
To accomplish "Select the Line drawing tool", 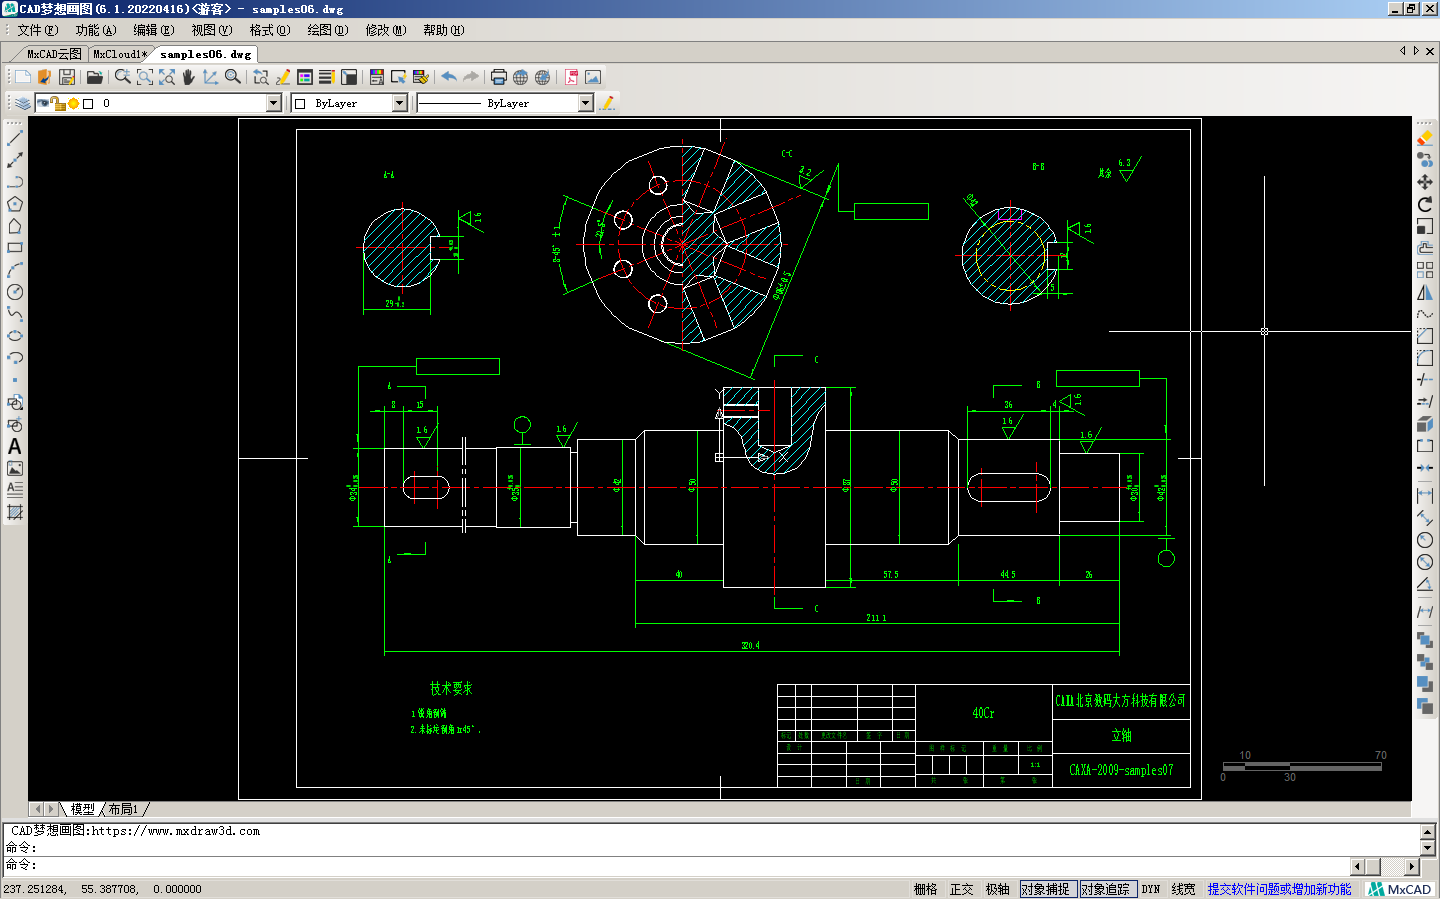I will pos(15,138).
